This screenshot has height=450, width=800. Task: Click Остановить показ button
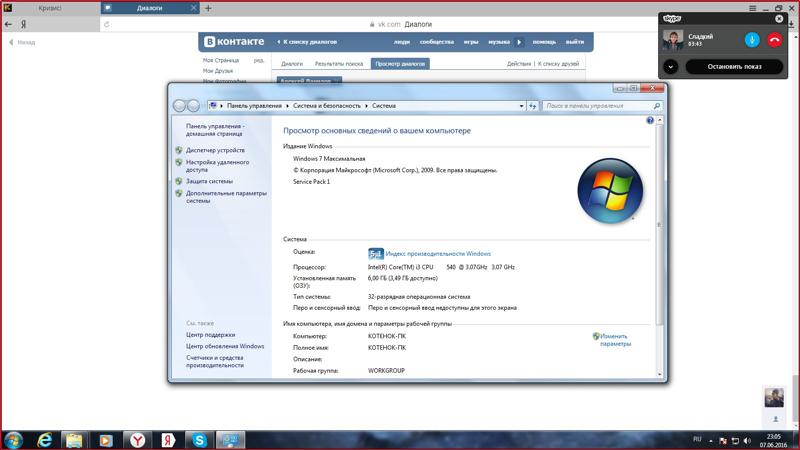point(734,67)
